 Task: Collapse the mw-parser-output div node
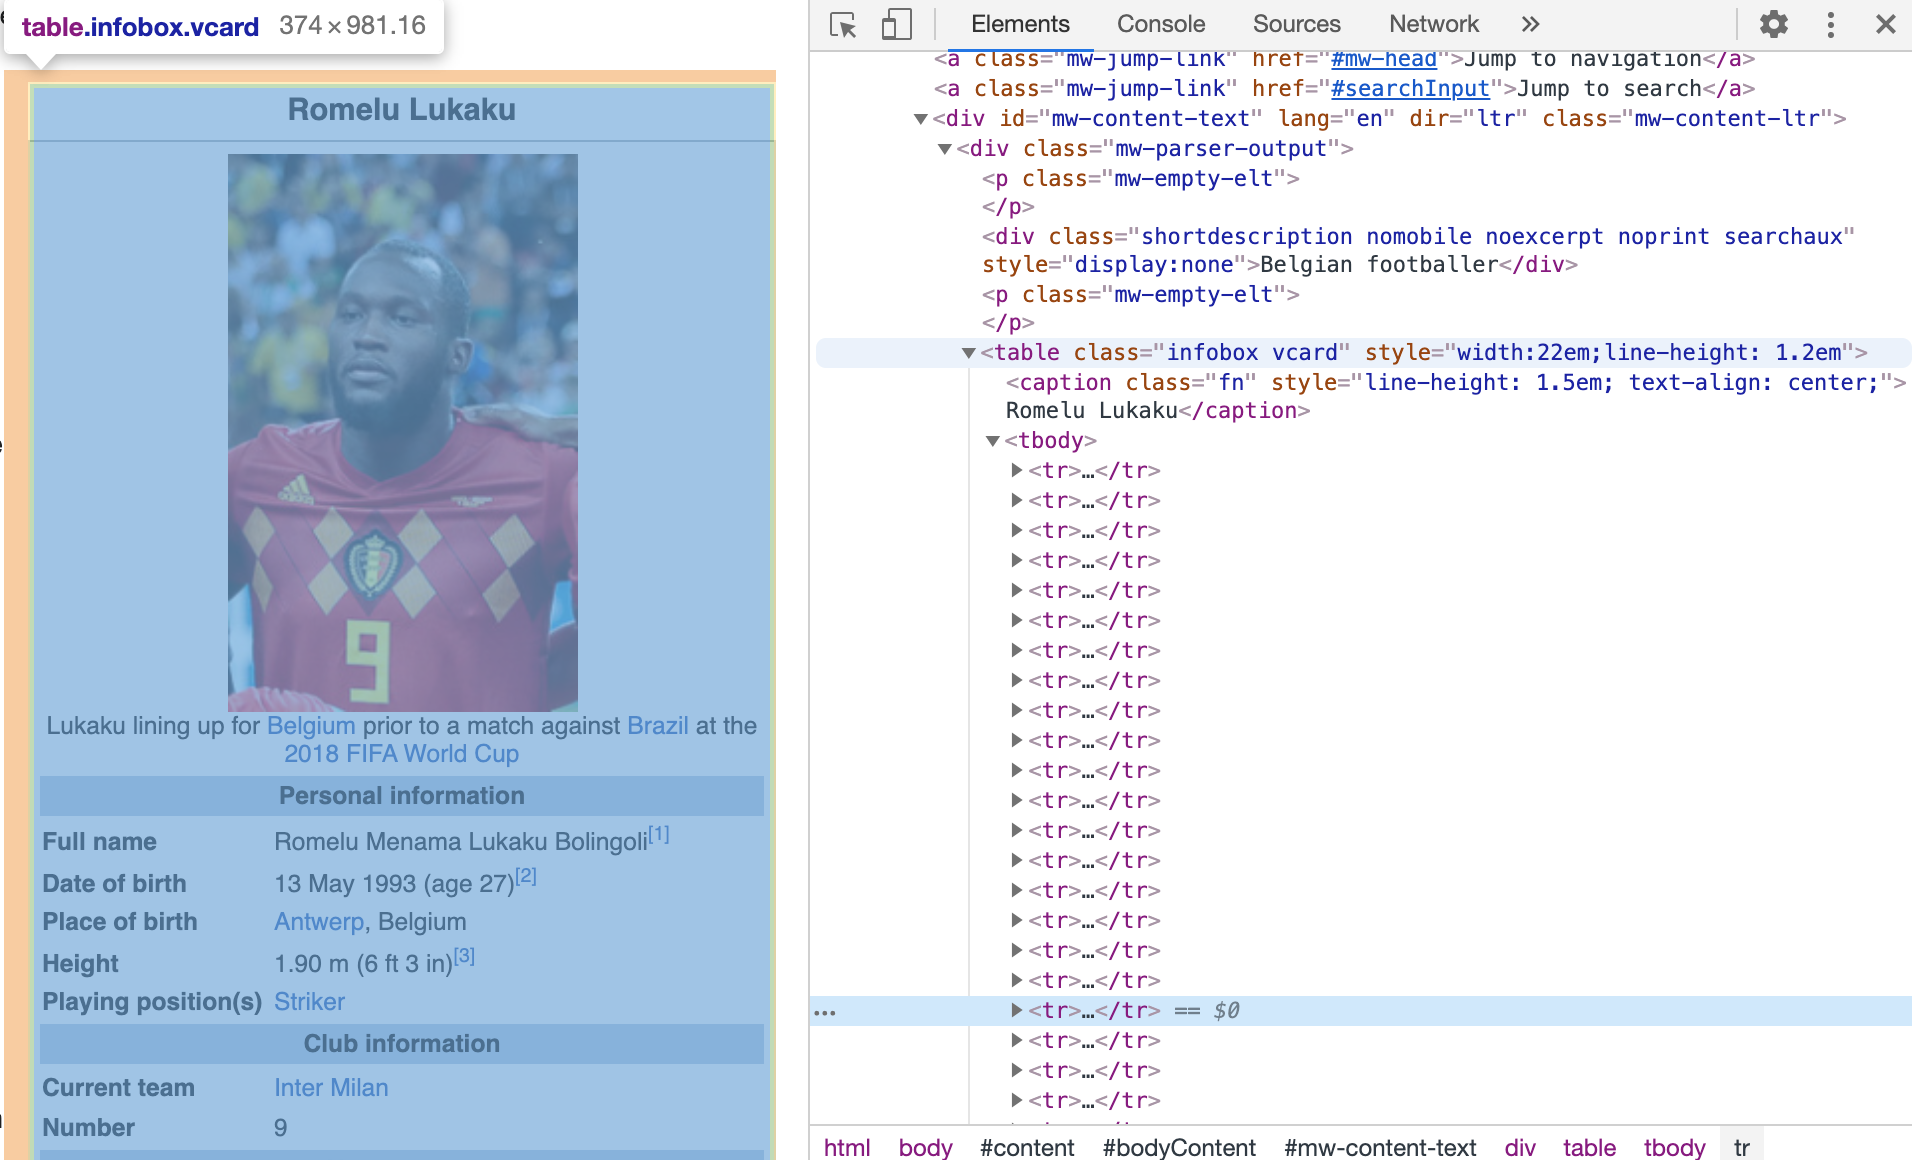[944, 149]
